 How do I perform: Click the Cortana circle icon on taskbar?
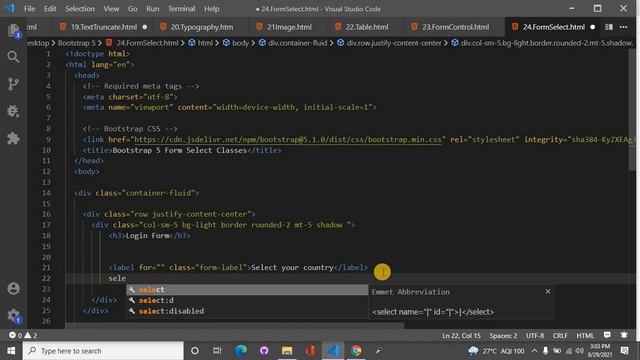(x=195, y=351)
